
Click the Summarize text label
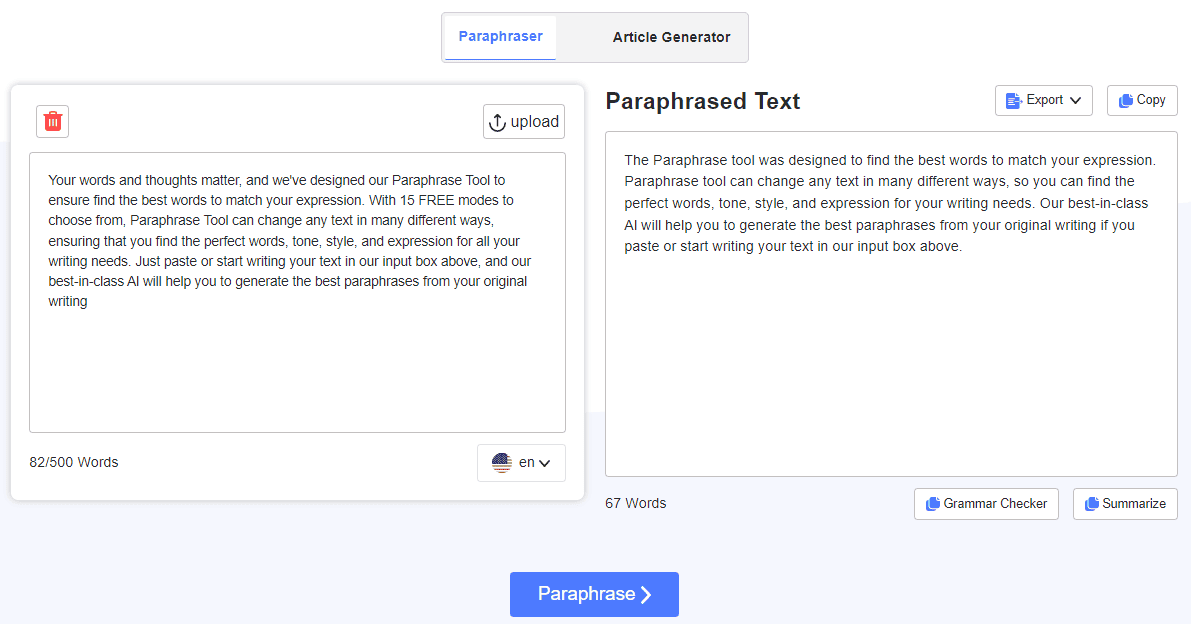1134,504
